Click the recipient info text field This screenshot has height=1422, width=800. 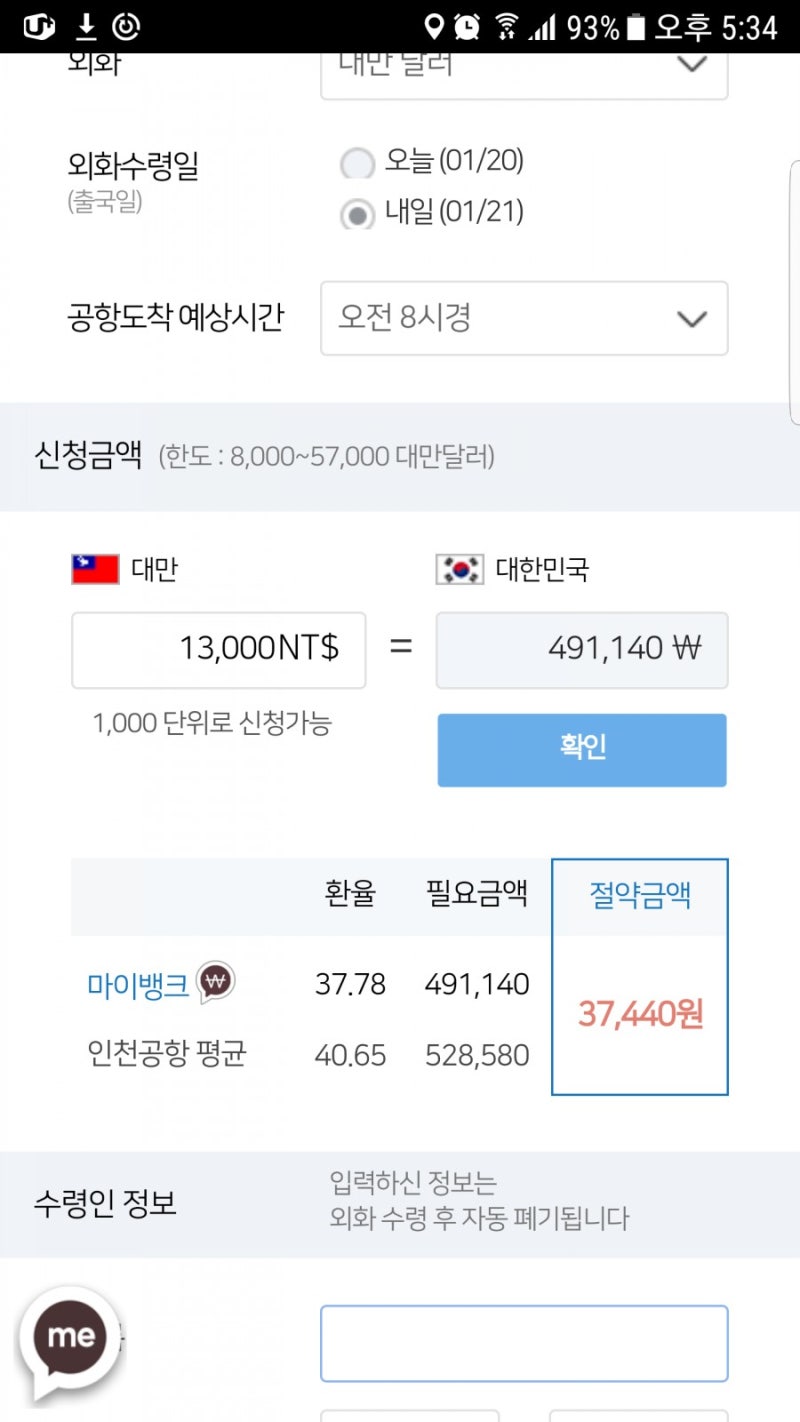click(523, 1343)
